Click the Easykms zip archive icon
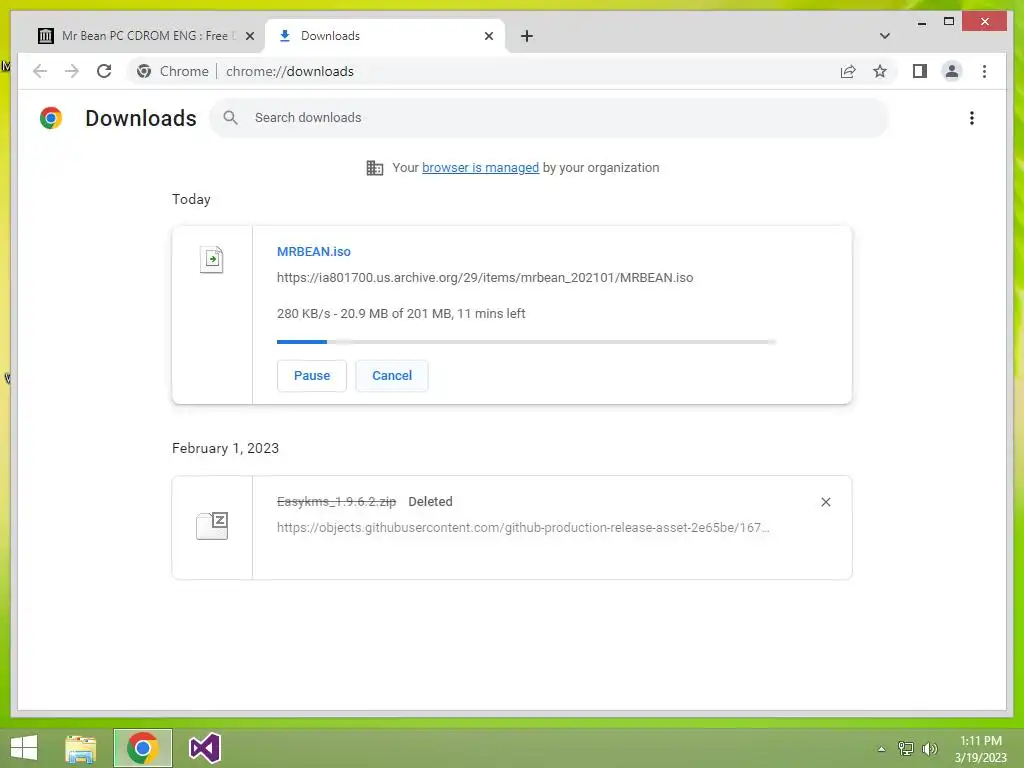Image resolution: width=1024 pixels, height=768 pixels. tap(212, 526)
